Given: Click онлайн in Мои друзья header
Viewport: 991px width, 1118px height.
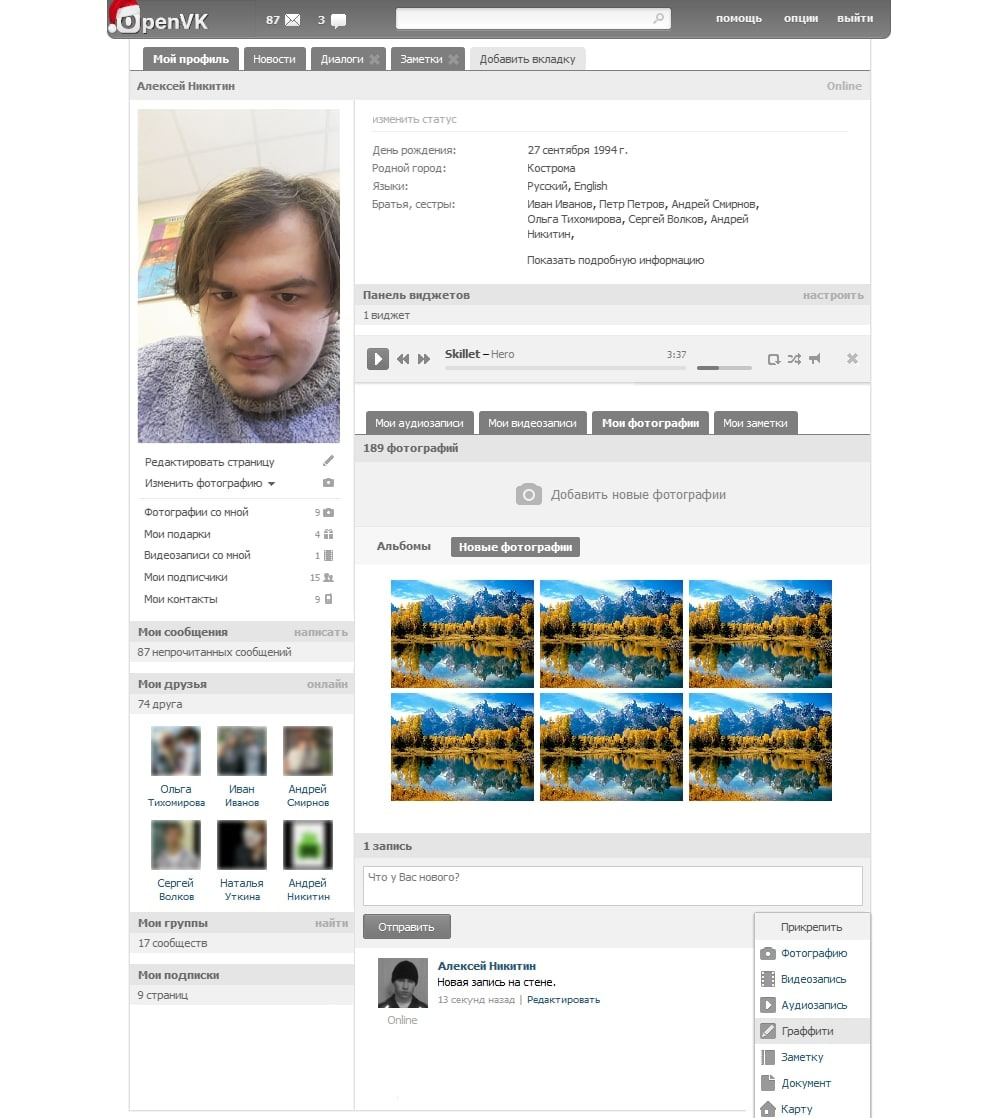Looking at the screenshot, I should pos(327,684).
